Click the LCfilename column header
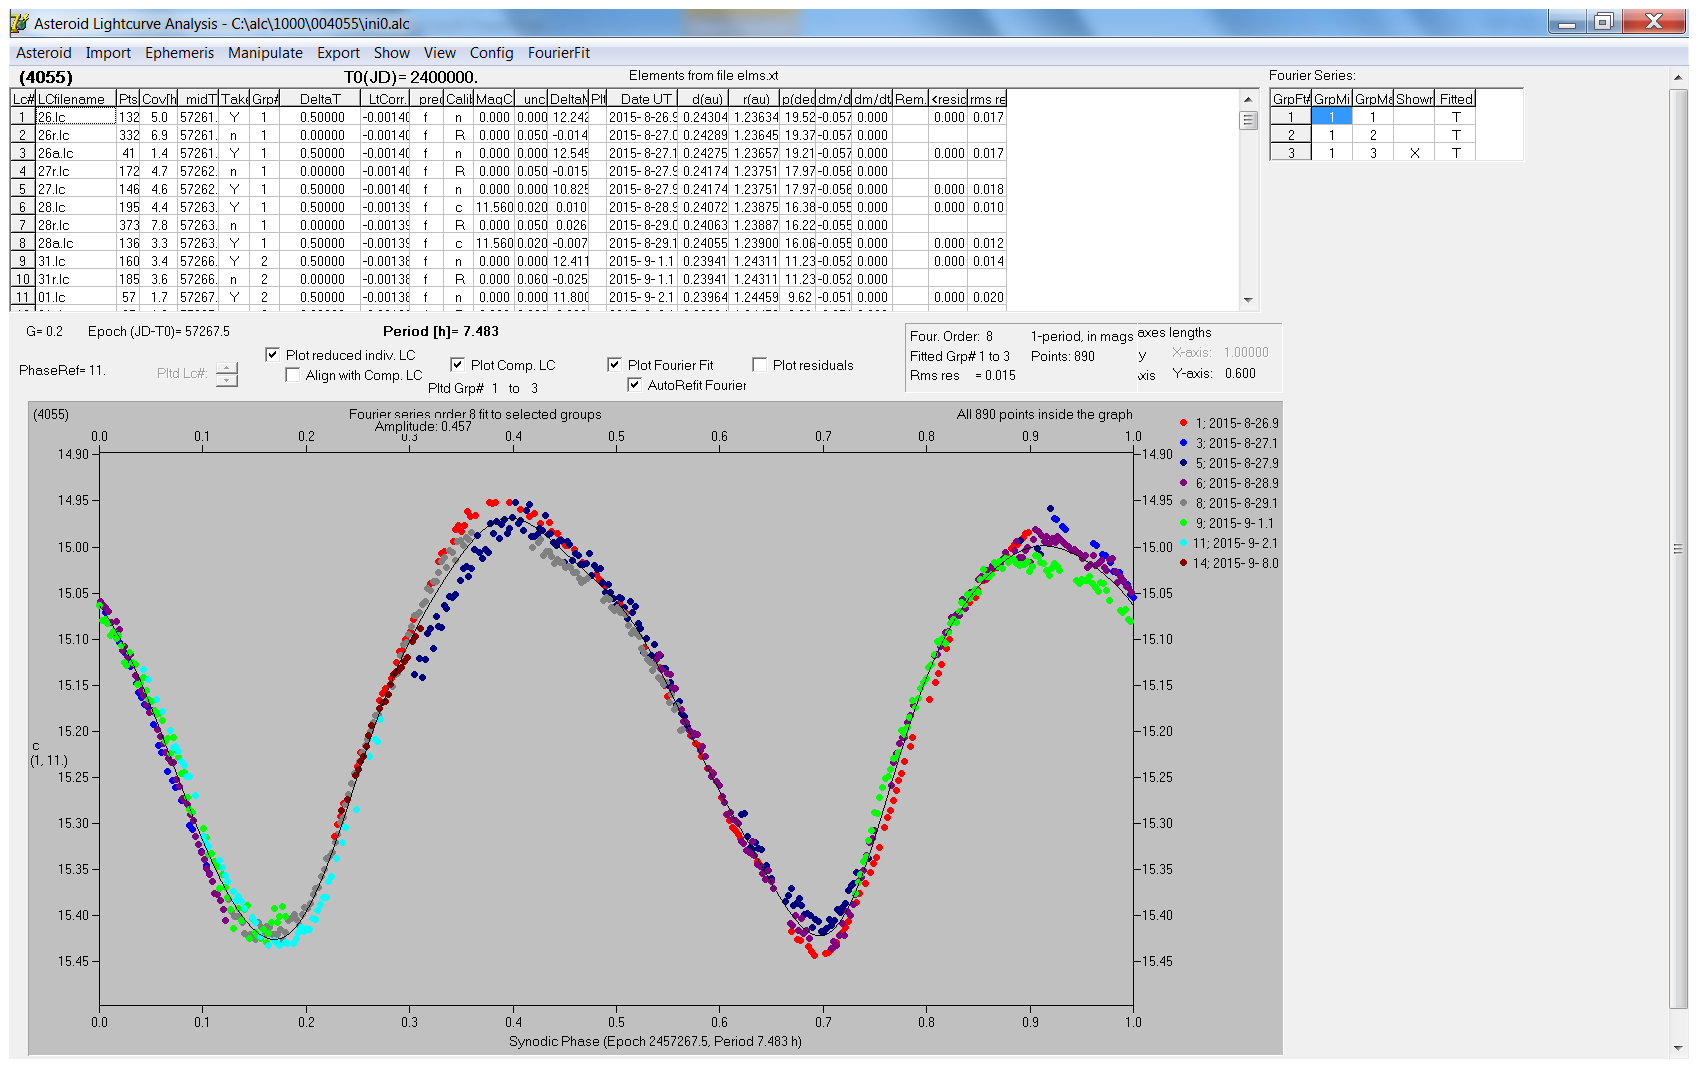The height and width of the screenshot is (1068, 1698). pos(76,99)
